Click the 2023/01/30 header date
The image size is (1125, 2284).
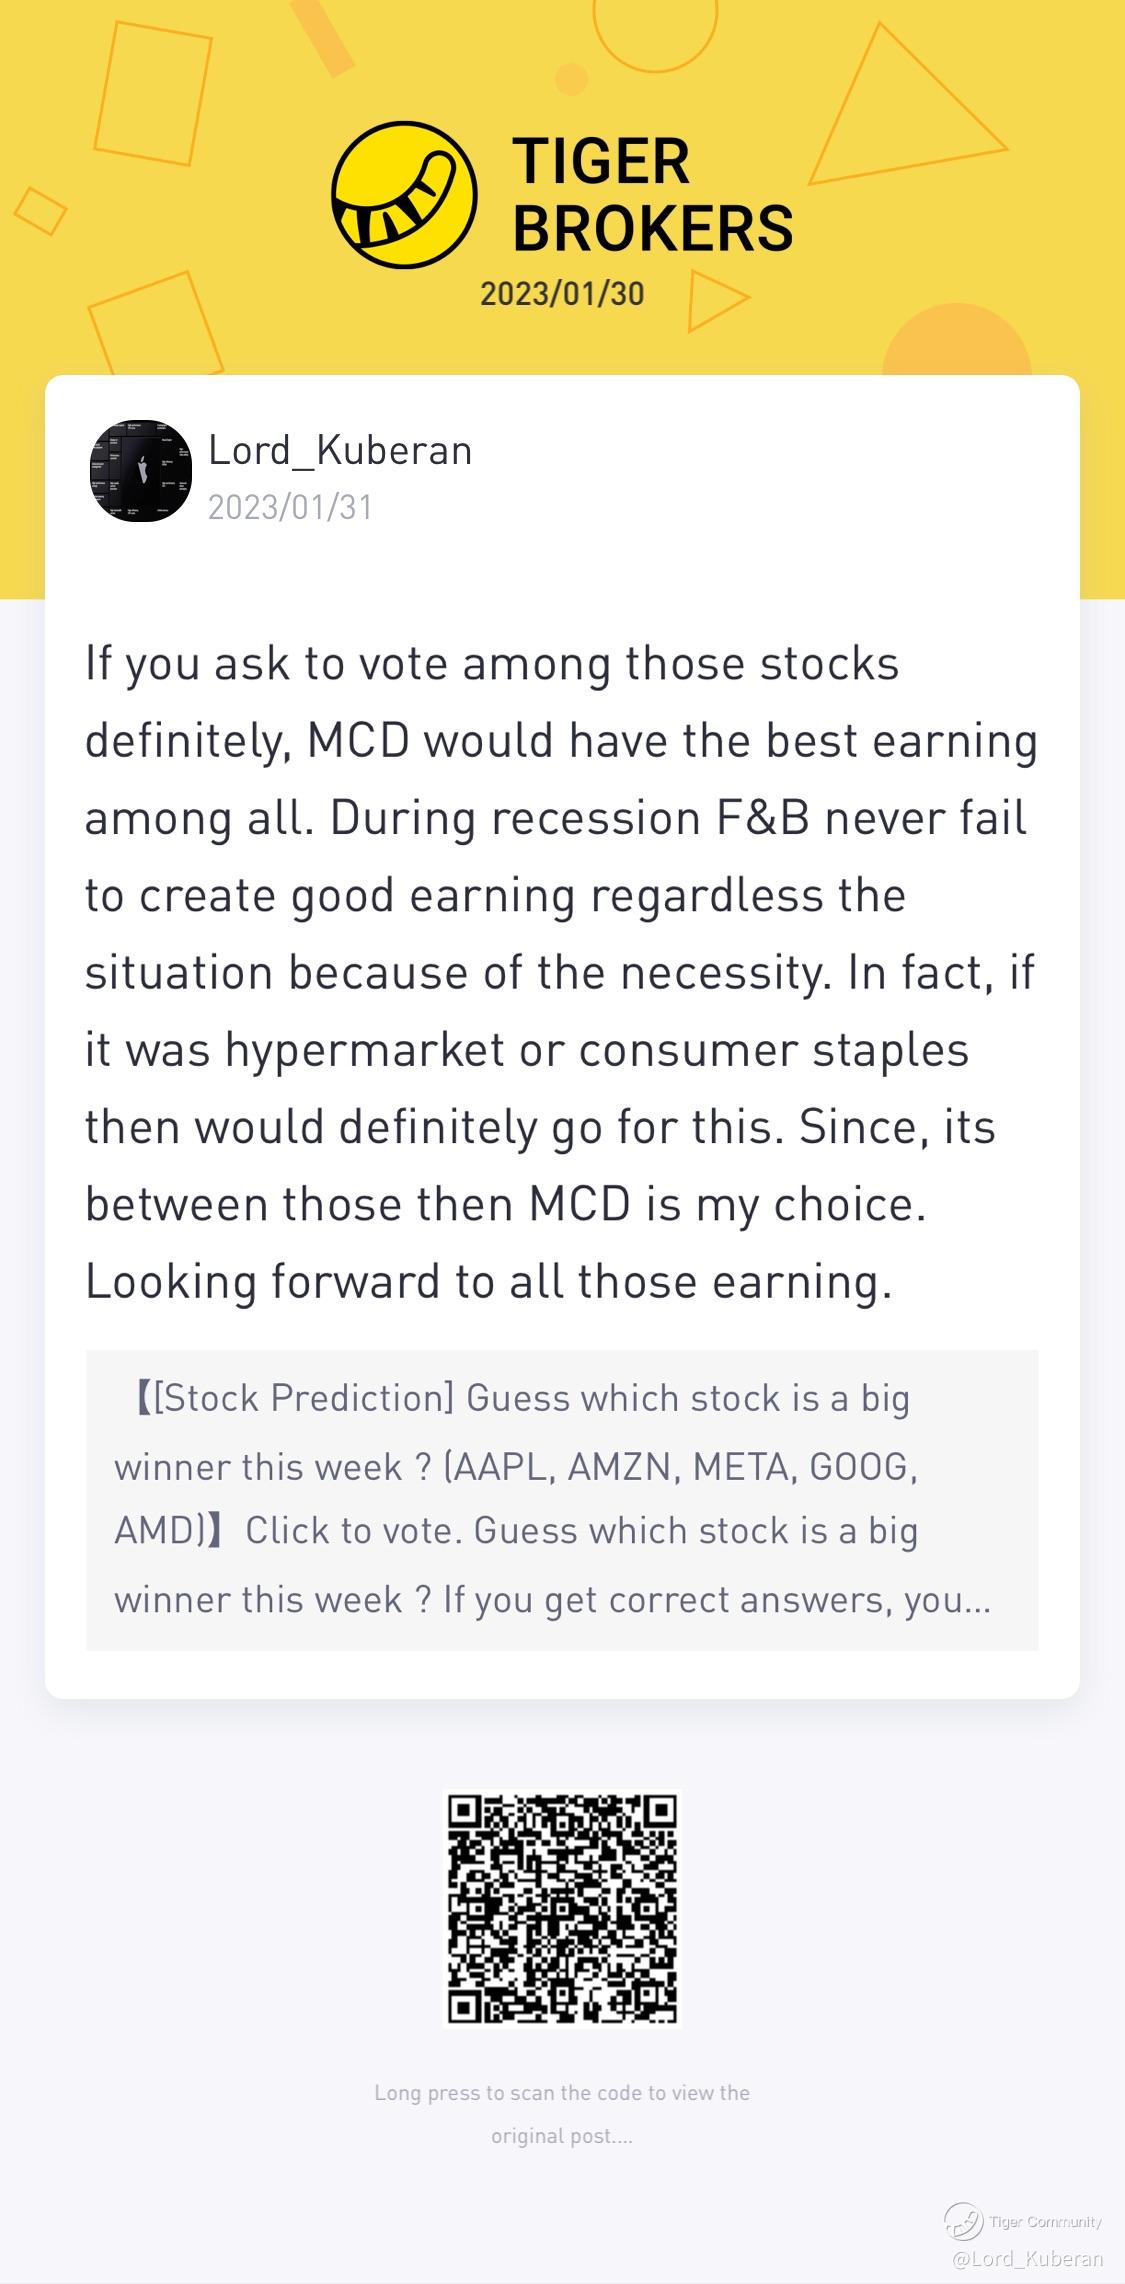coord(562,294)
